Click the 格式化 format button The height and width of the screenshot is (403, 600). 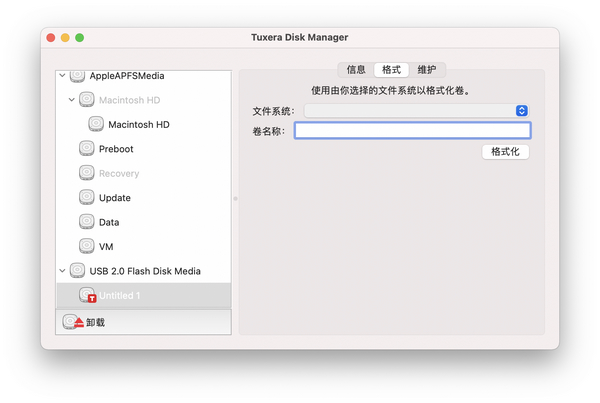tap(505, 152)
